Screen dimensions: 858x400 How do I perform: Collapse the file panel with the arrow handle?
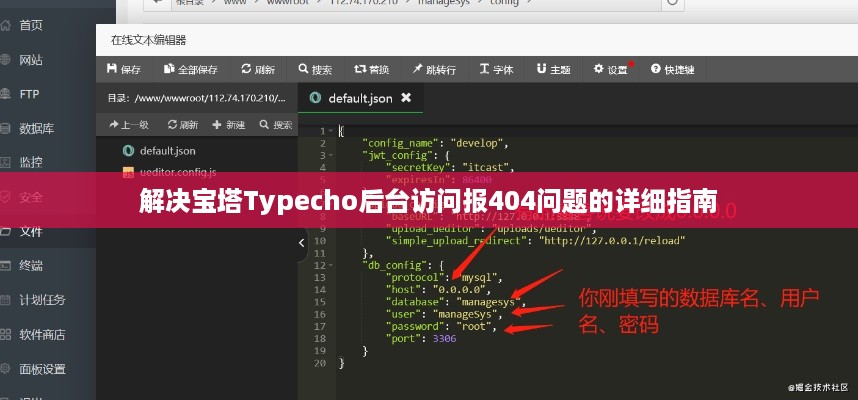pos(302,243)
